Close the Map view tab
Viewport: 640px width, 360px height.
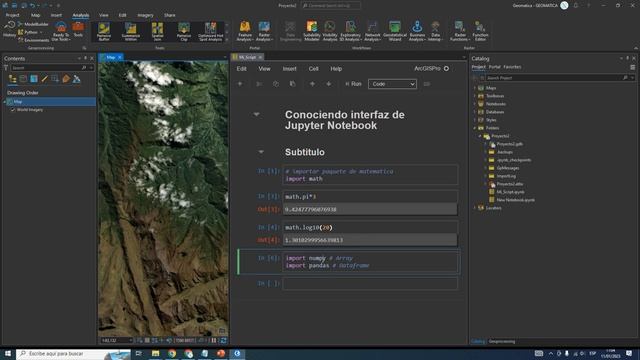click(120, 58)
